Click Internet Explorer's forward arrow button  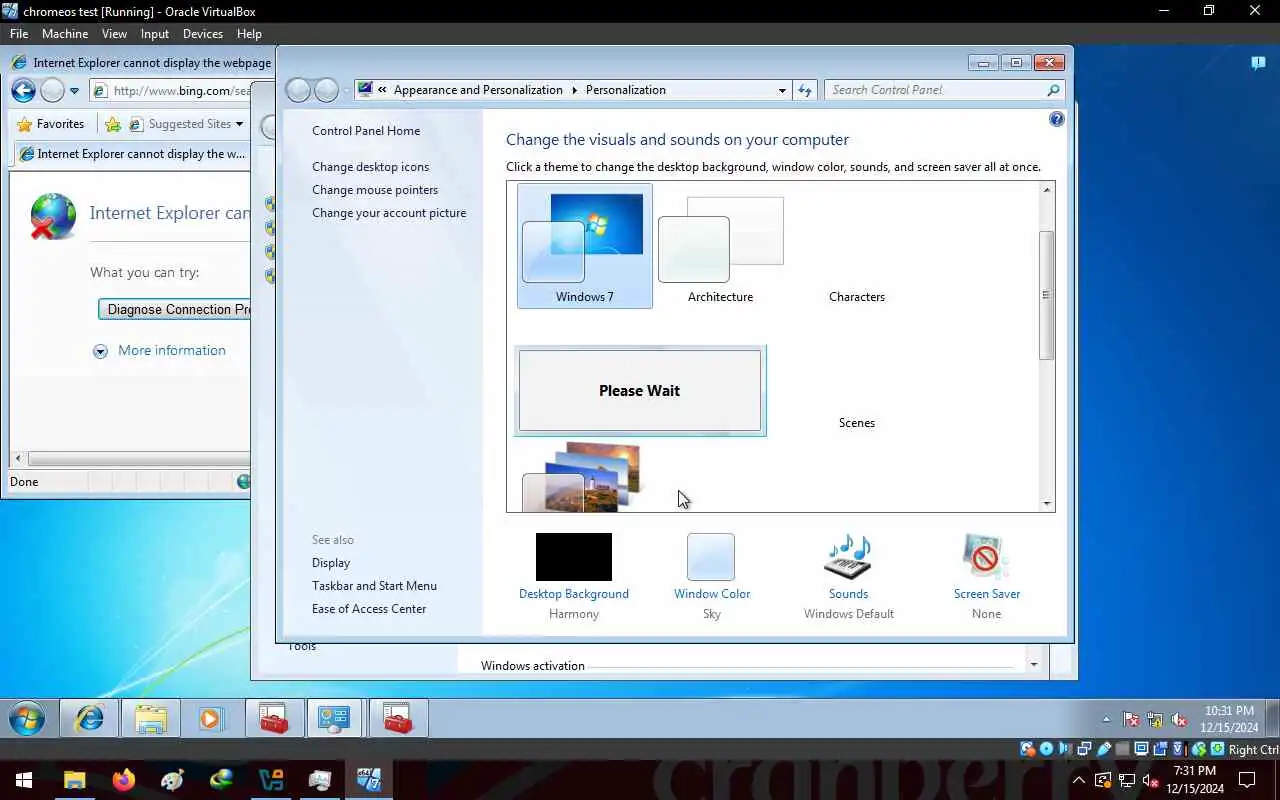pos(53,90)
